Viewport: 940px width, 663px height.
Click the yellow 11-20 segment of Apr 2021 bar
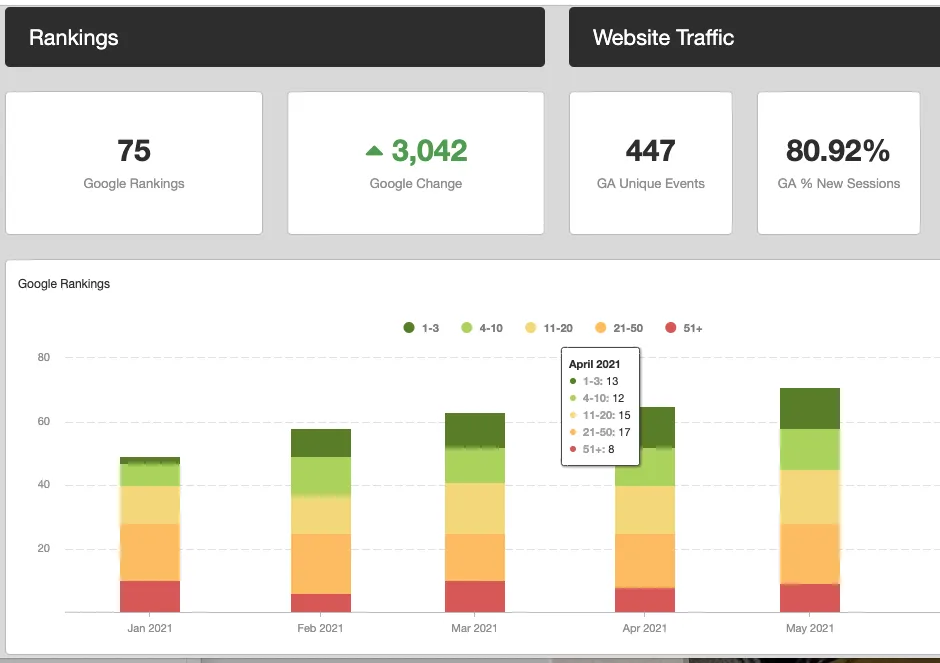(x=645, y=510)
